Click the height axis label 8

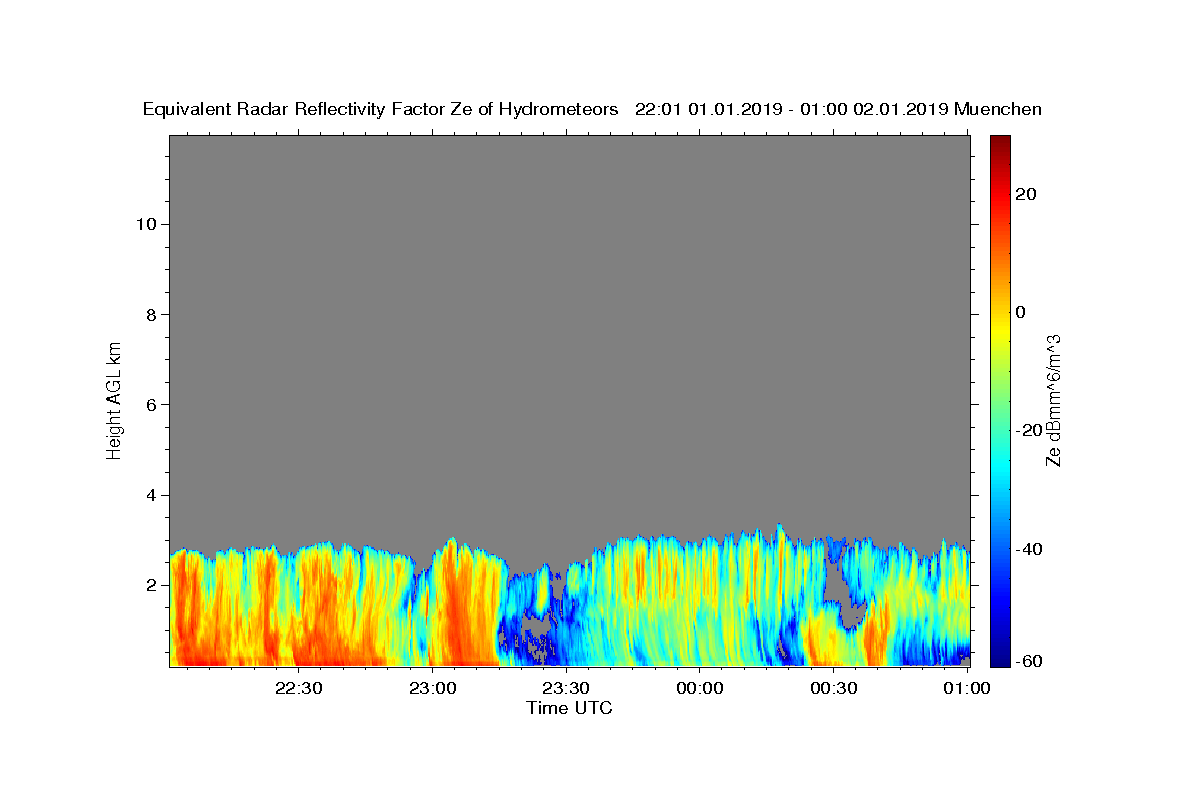(x=152, y=315)
